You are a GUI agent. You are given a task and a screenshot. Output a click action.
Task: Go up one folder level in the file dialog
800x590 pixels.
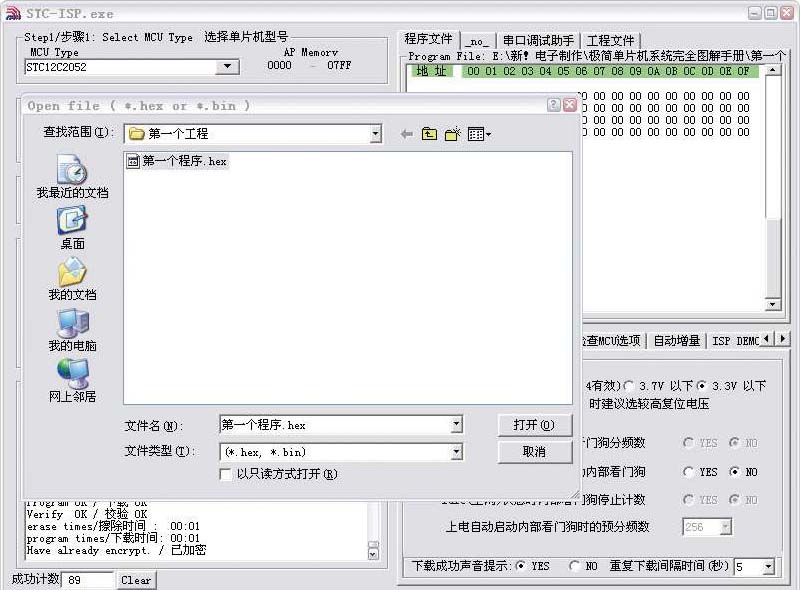pos(429,134)
